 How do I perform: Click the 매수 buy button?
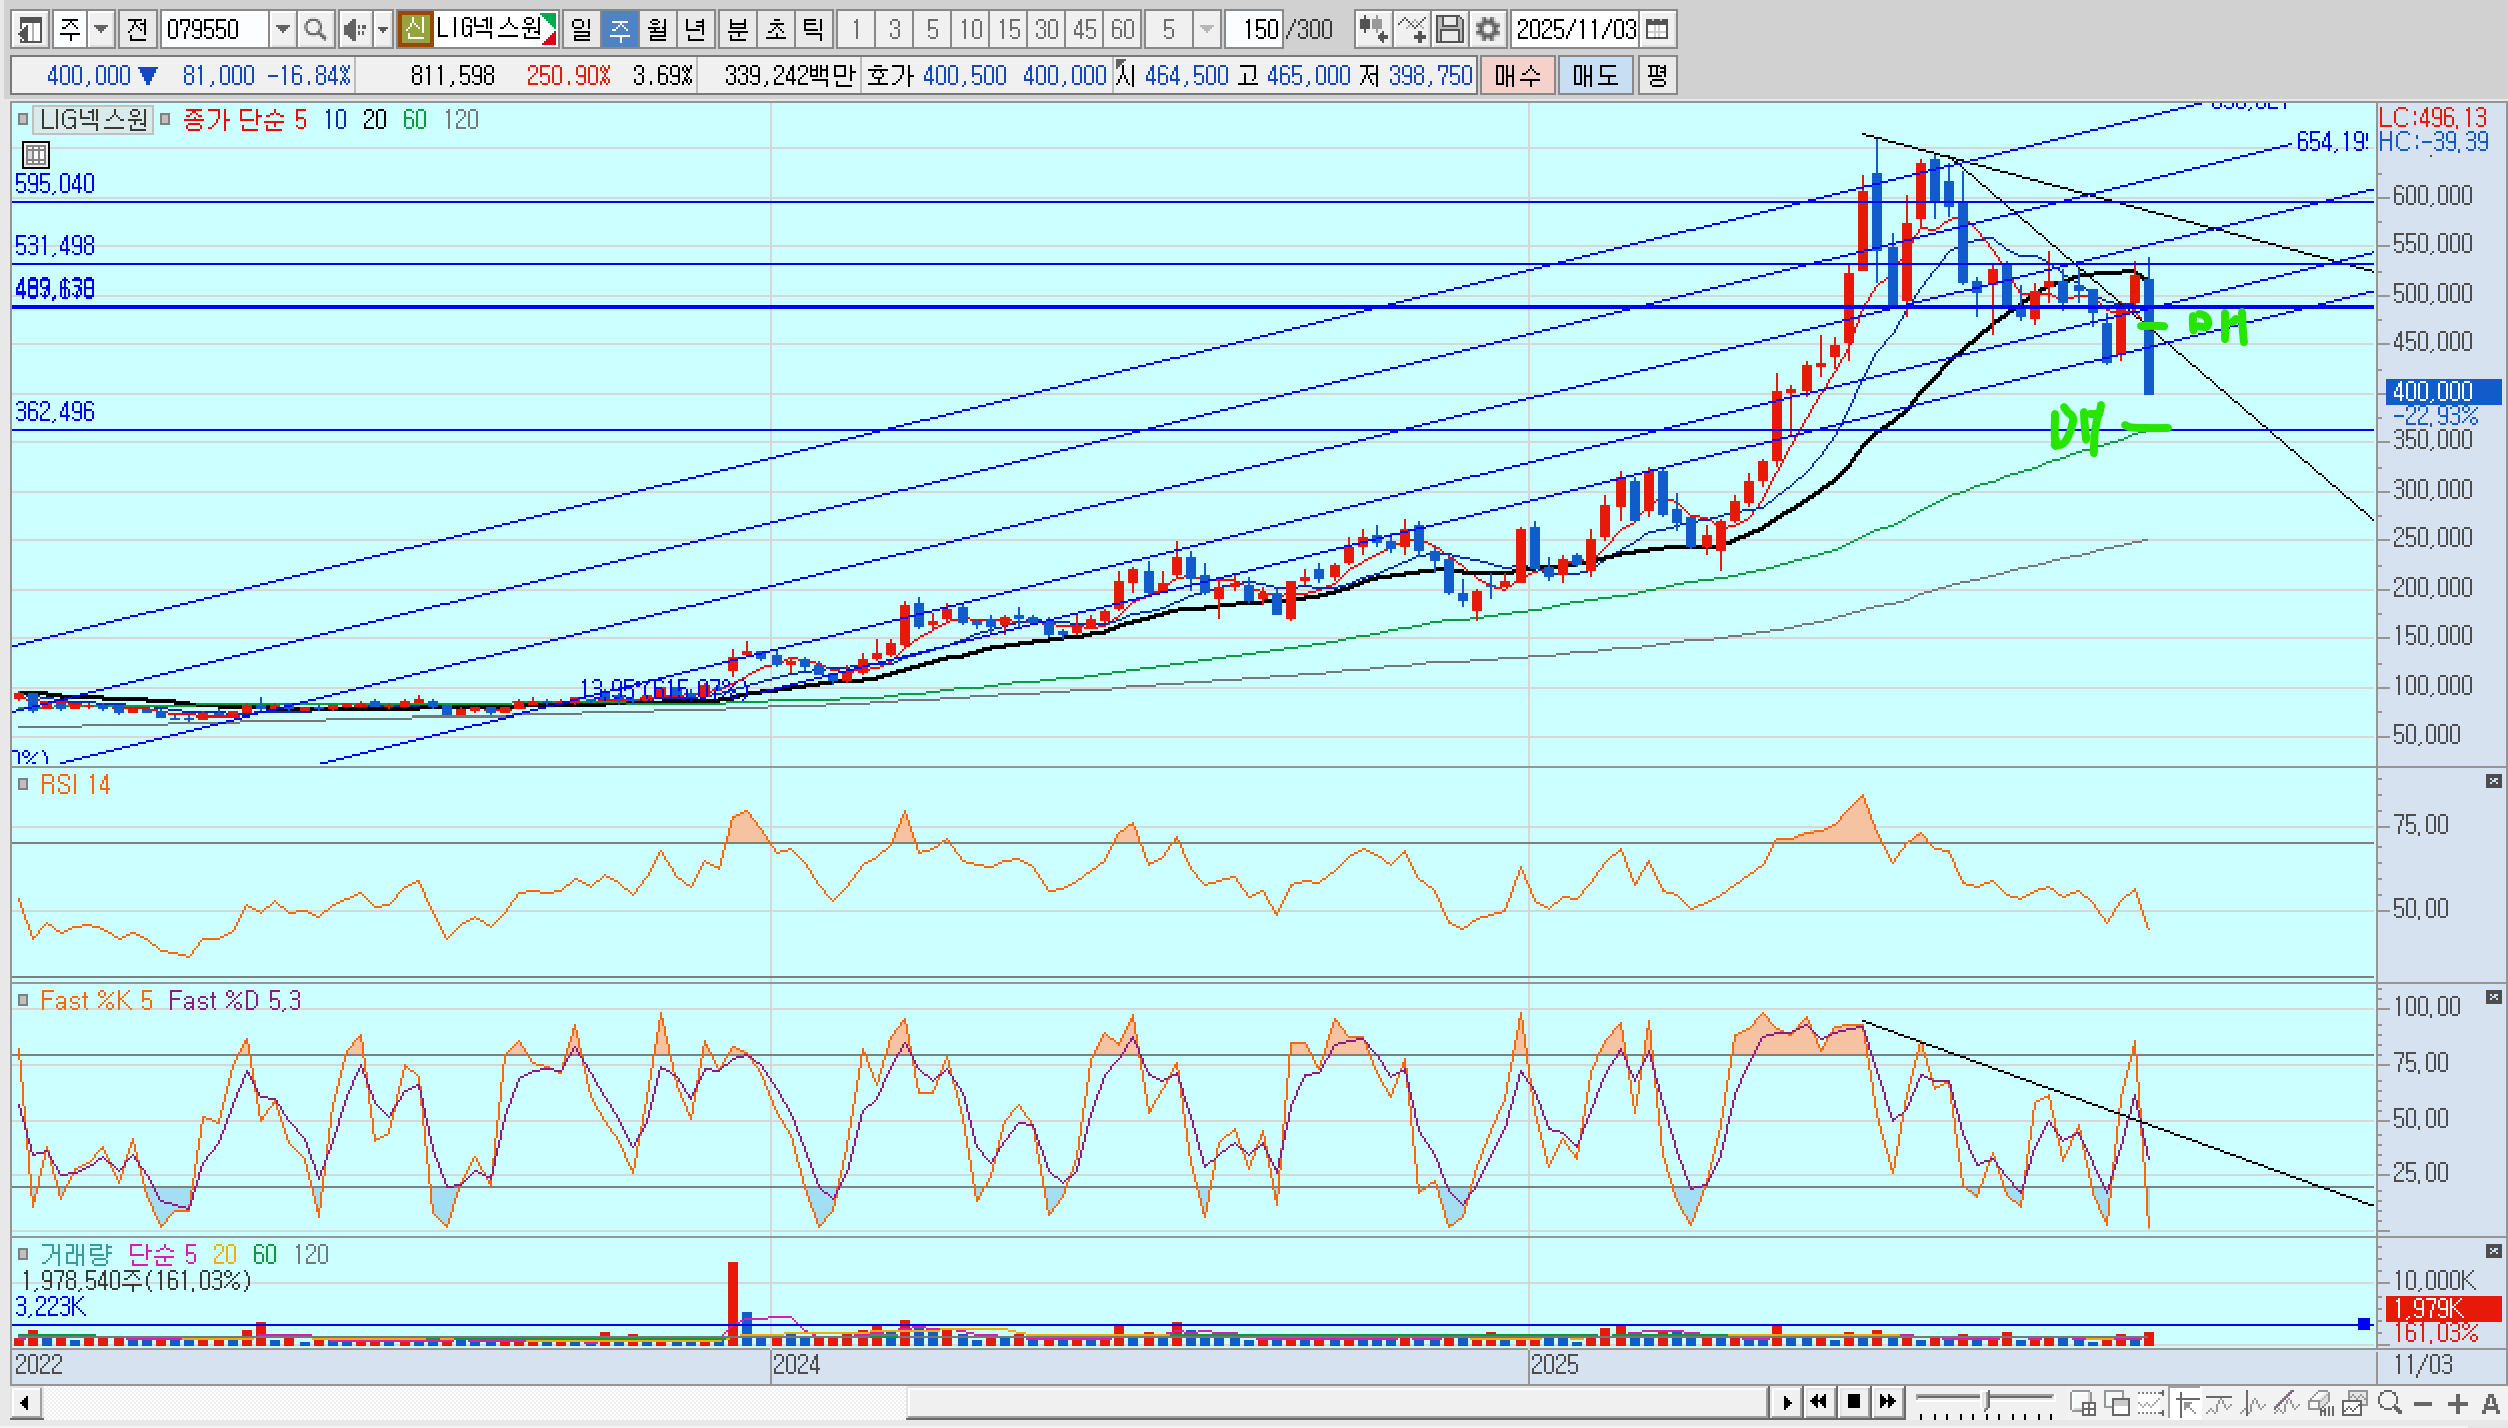[x=1517, y=76]
